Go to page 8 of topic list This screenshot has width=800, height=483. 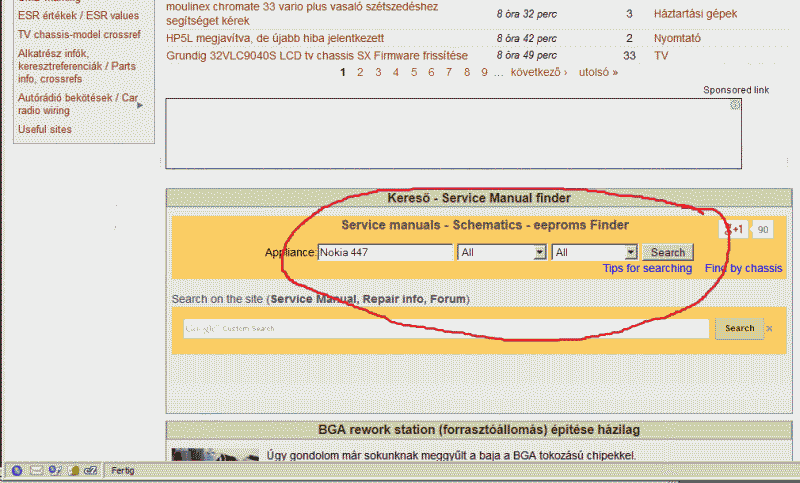point(467,72)
